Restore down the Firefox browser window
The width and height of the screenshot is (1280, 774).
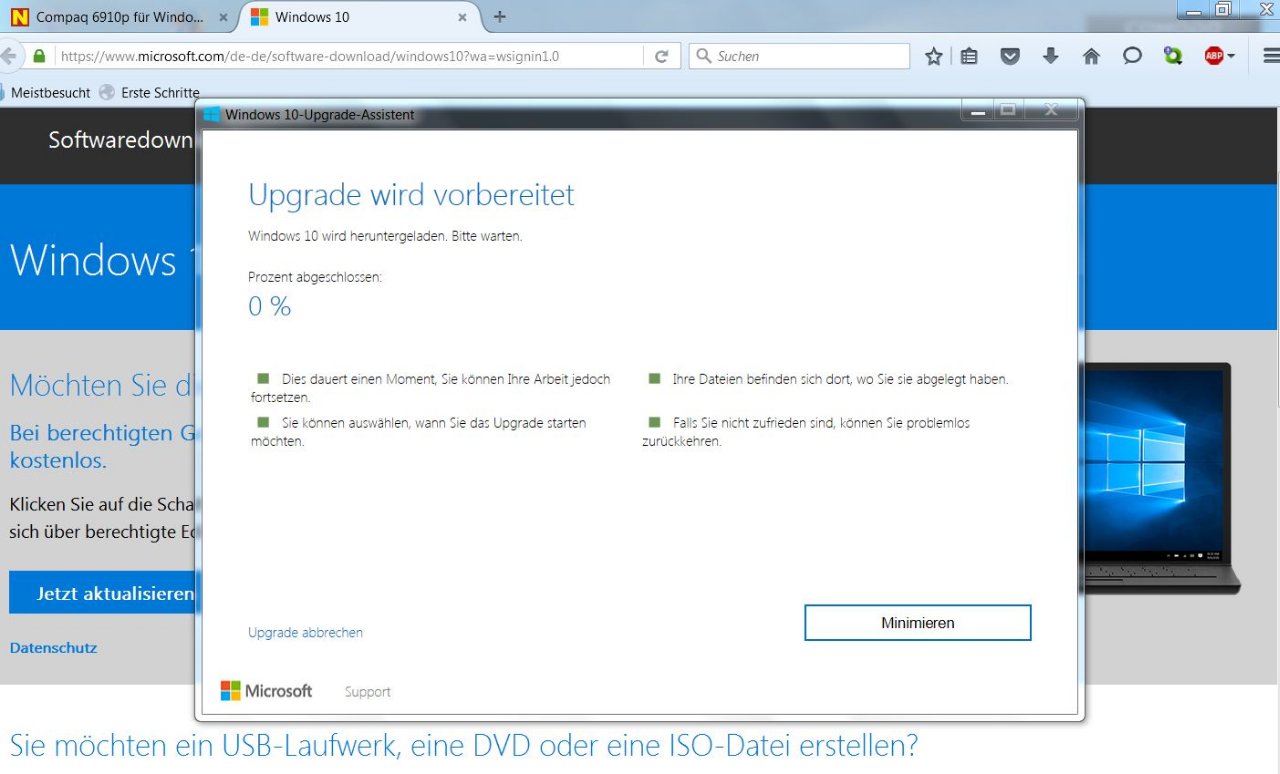[x=1222, y=9]
